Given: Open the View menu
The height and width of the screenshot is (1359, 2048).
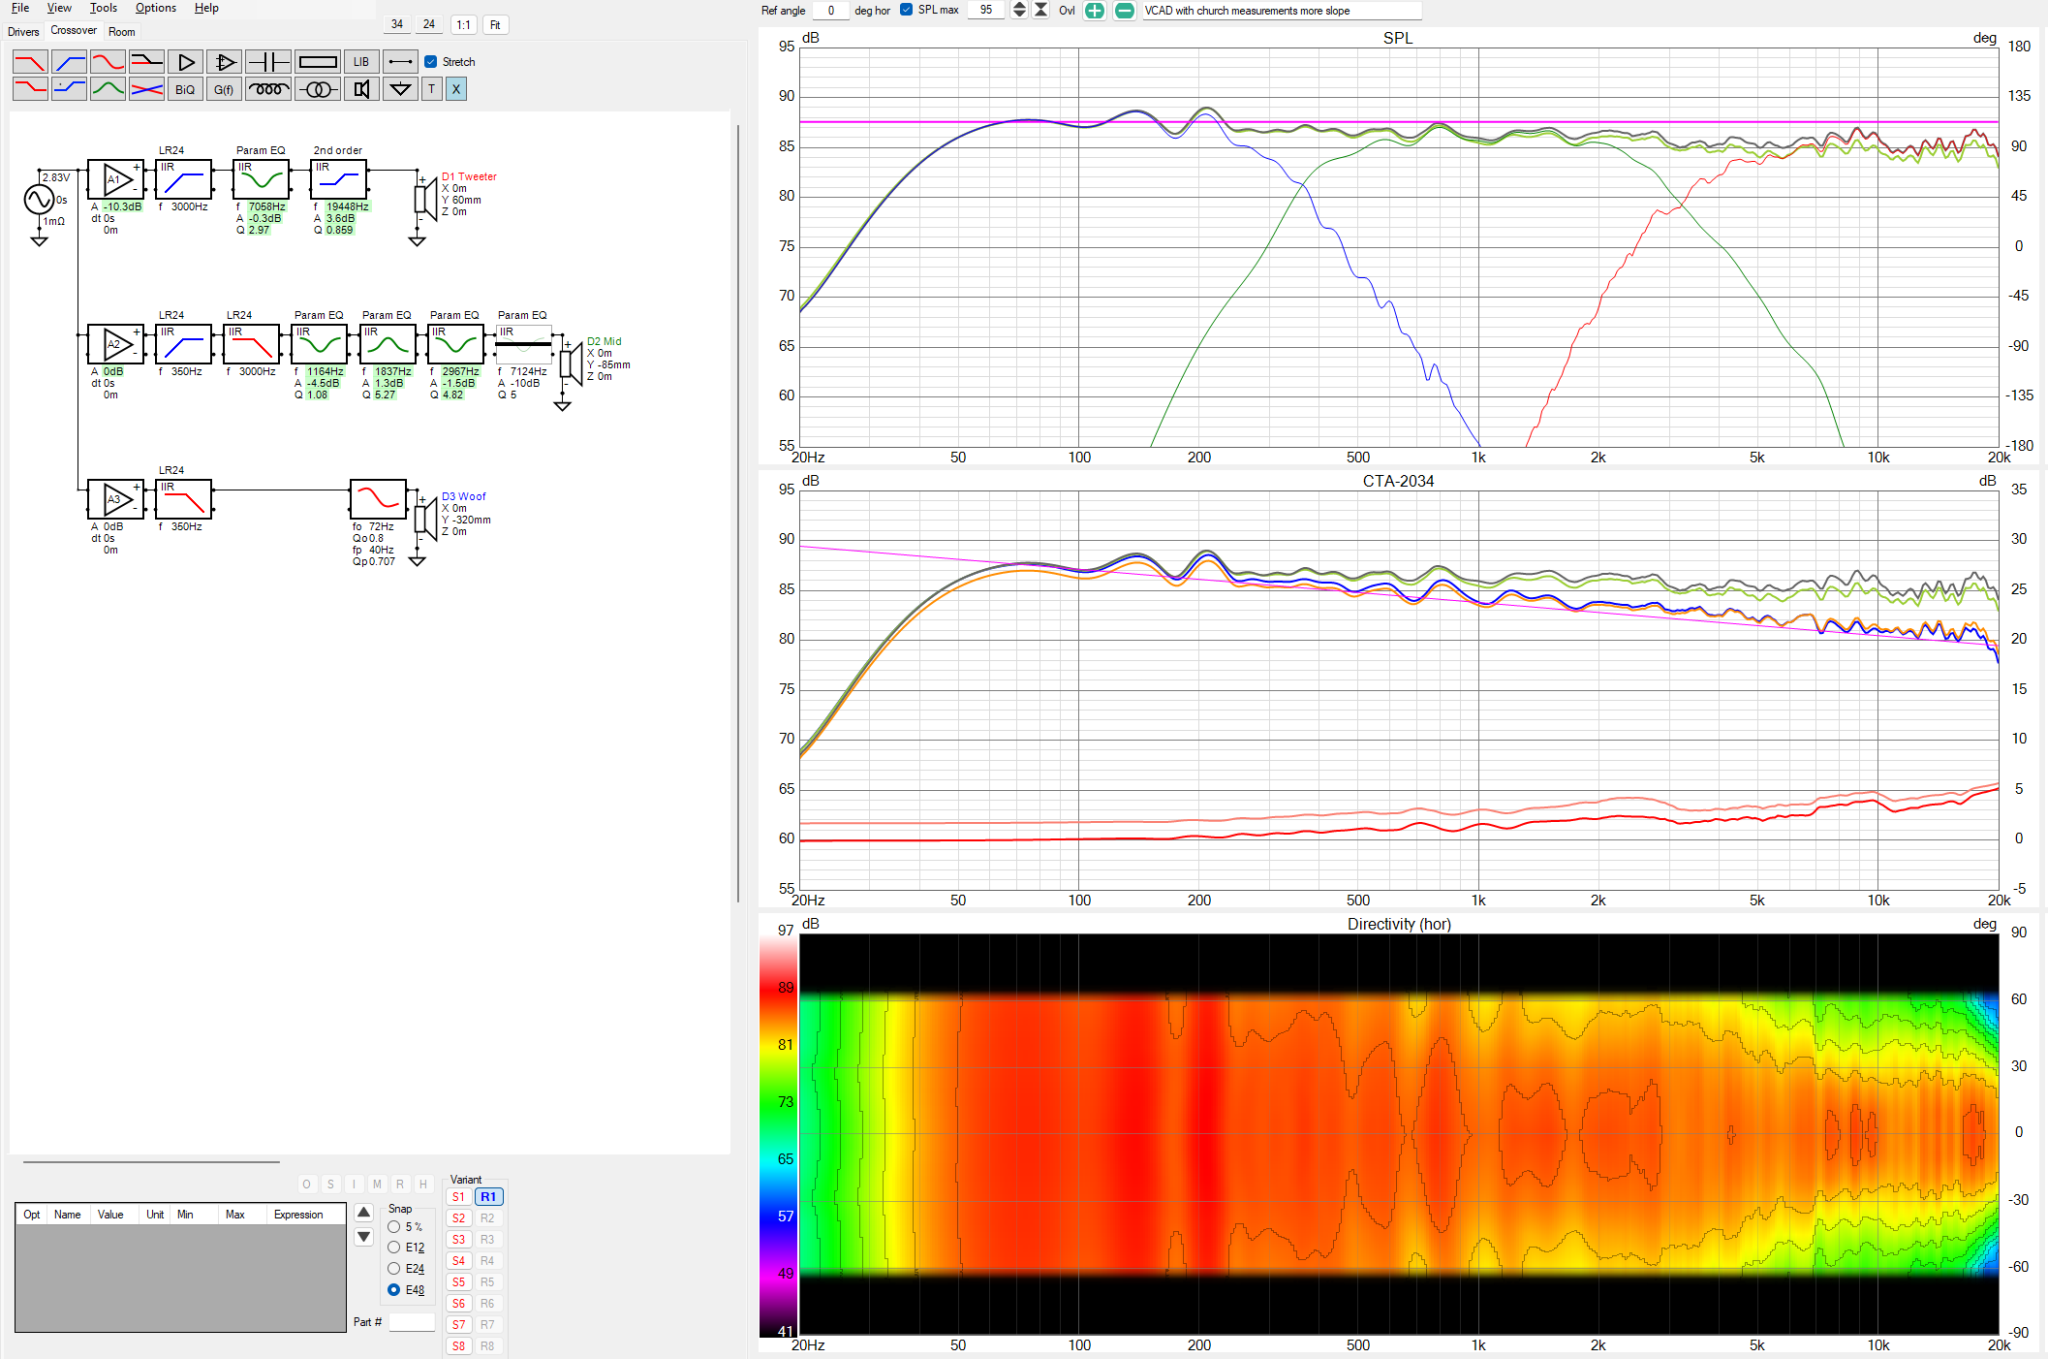Looking at the screenshot, I should pyautogui.click(x=59, y=8).
